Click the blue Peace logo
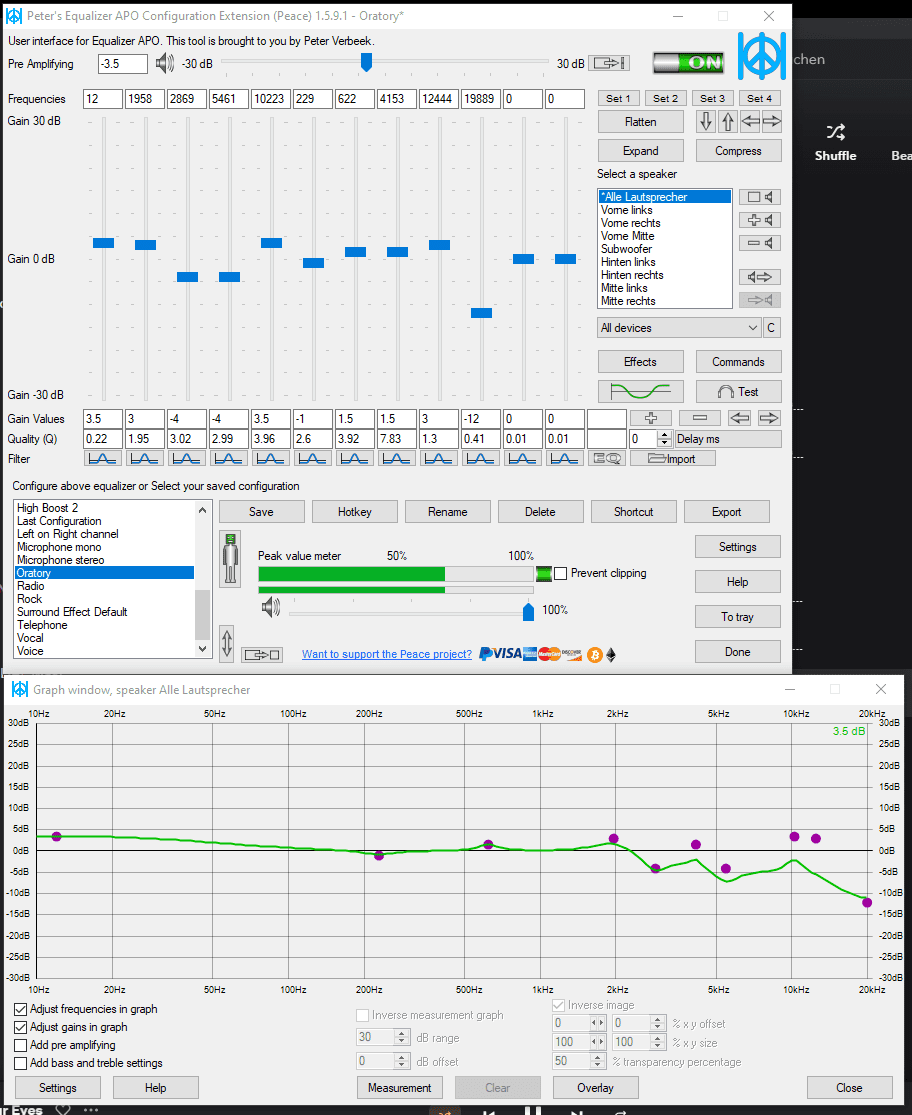 (761, 56)
